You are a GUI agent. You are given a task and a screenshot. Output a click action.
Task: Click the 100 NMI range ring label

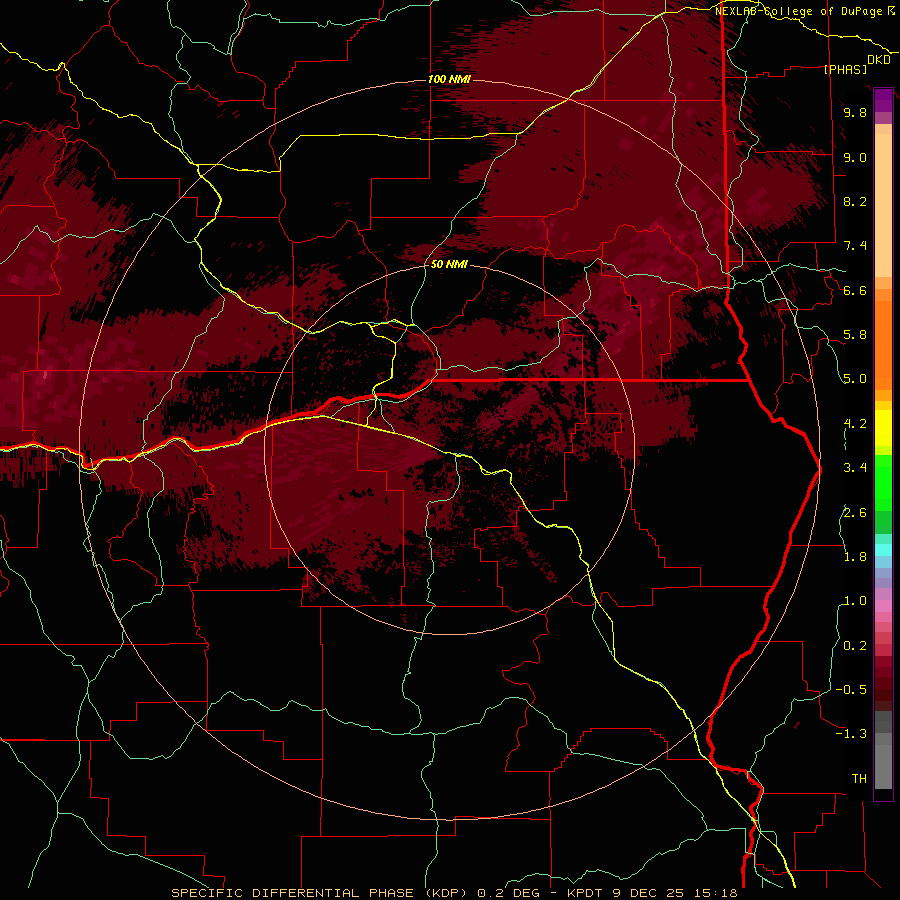pos(449,79)
